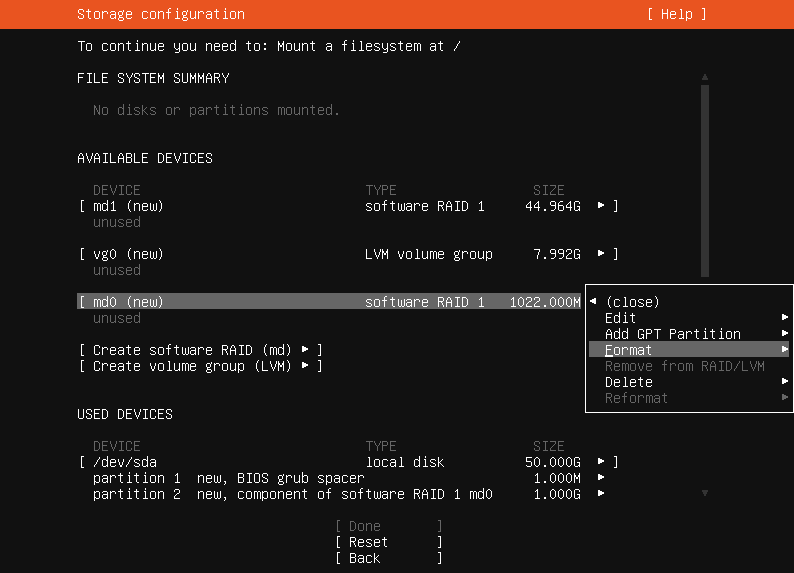
Task: Expand partition 2 arrow next to 1.000G
Action: [x=601, y=493]
